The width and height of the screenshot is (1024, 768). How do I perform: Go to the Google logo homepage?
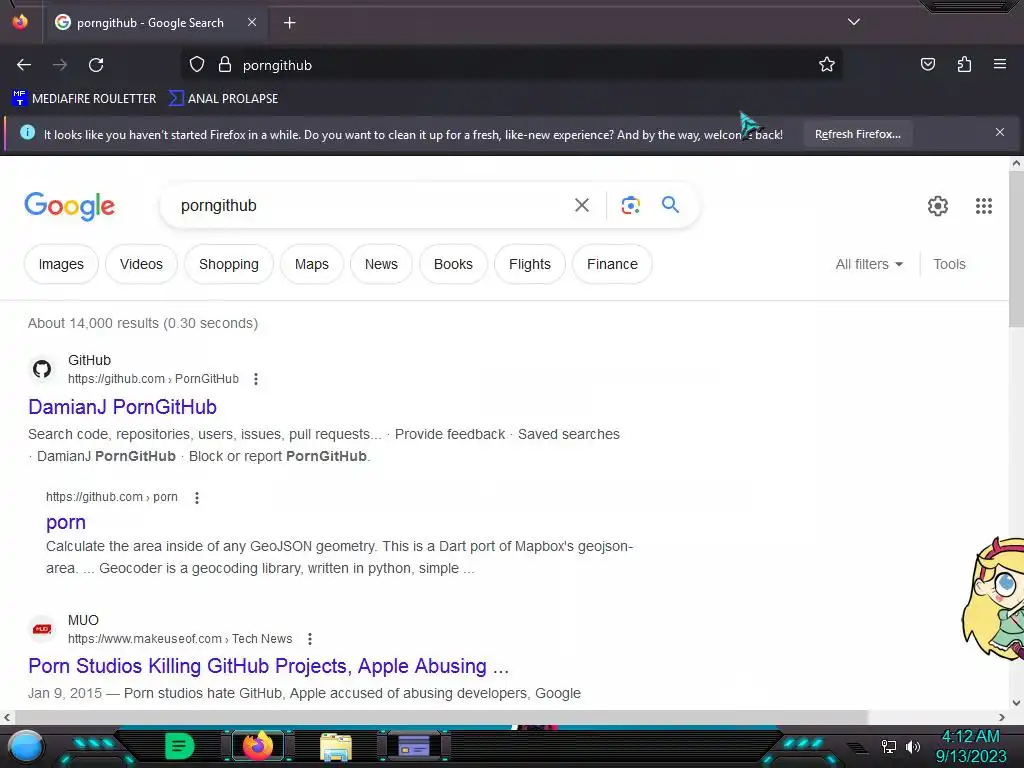(70, 206)
